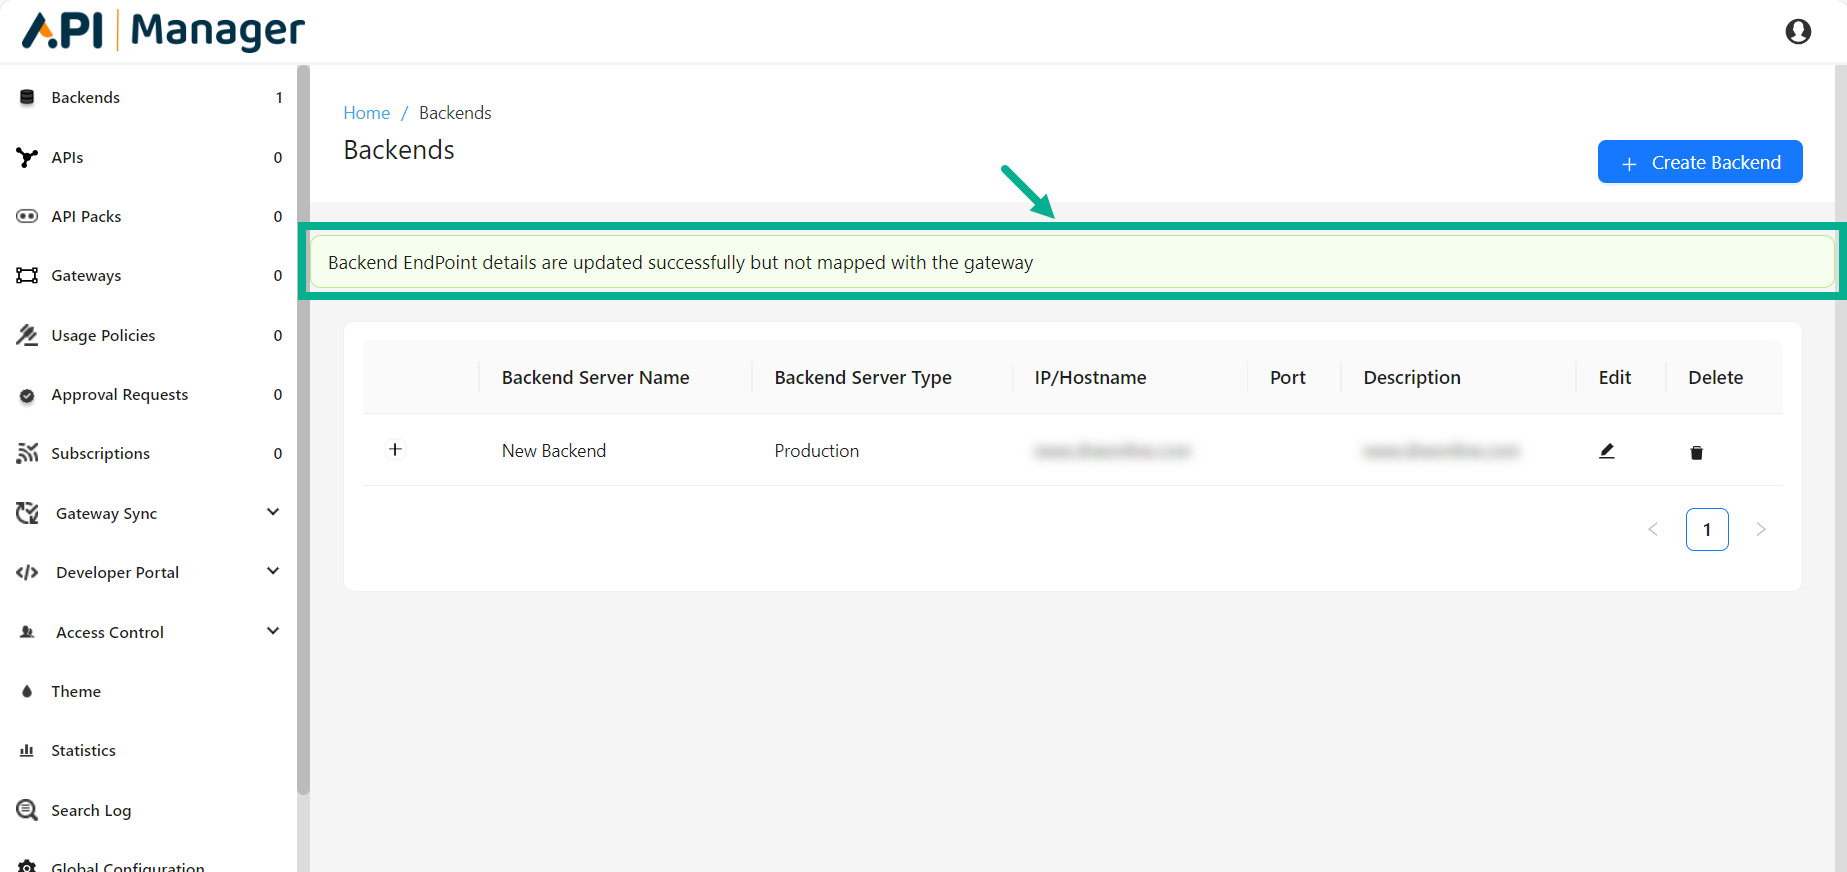The width and height of the screenshot is (1847, 872).
Task: Expand the Developer Portal chevron
Action: (273, 571)
